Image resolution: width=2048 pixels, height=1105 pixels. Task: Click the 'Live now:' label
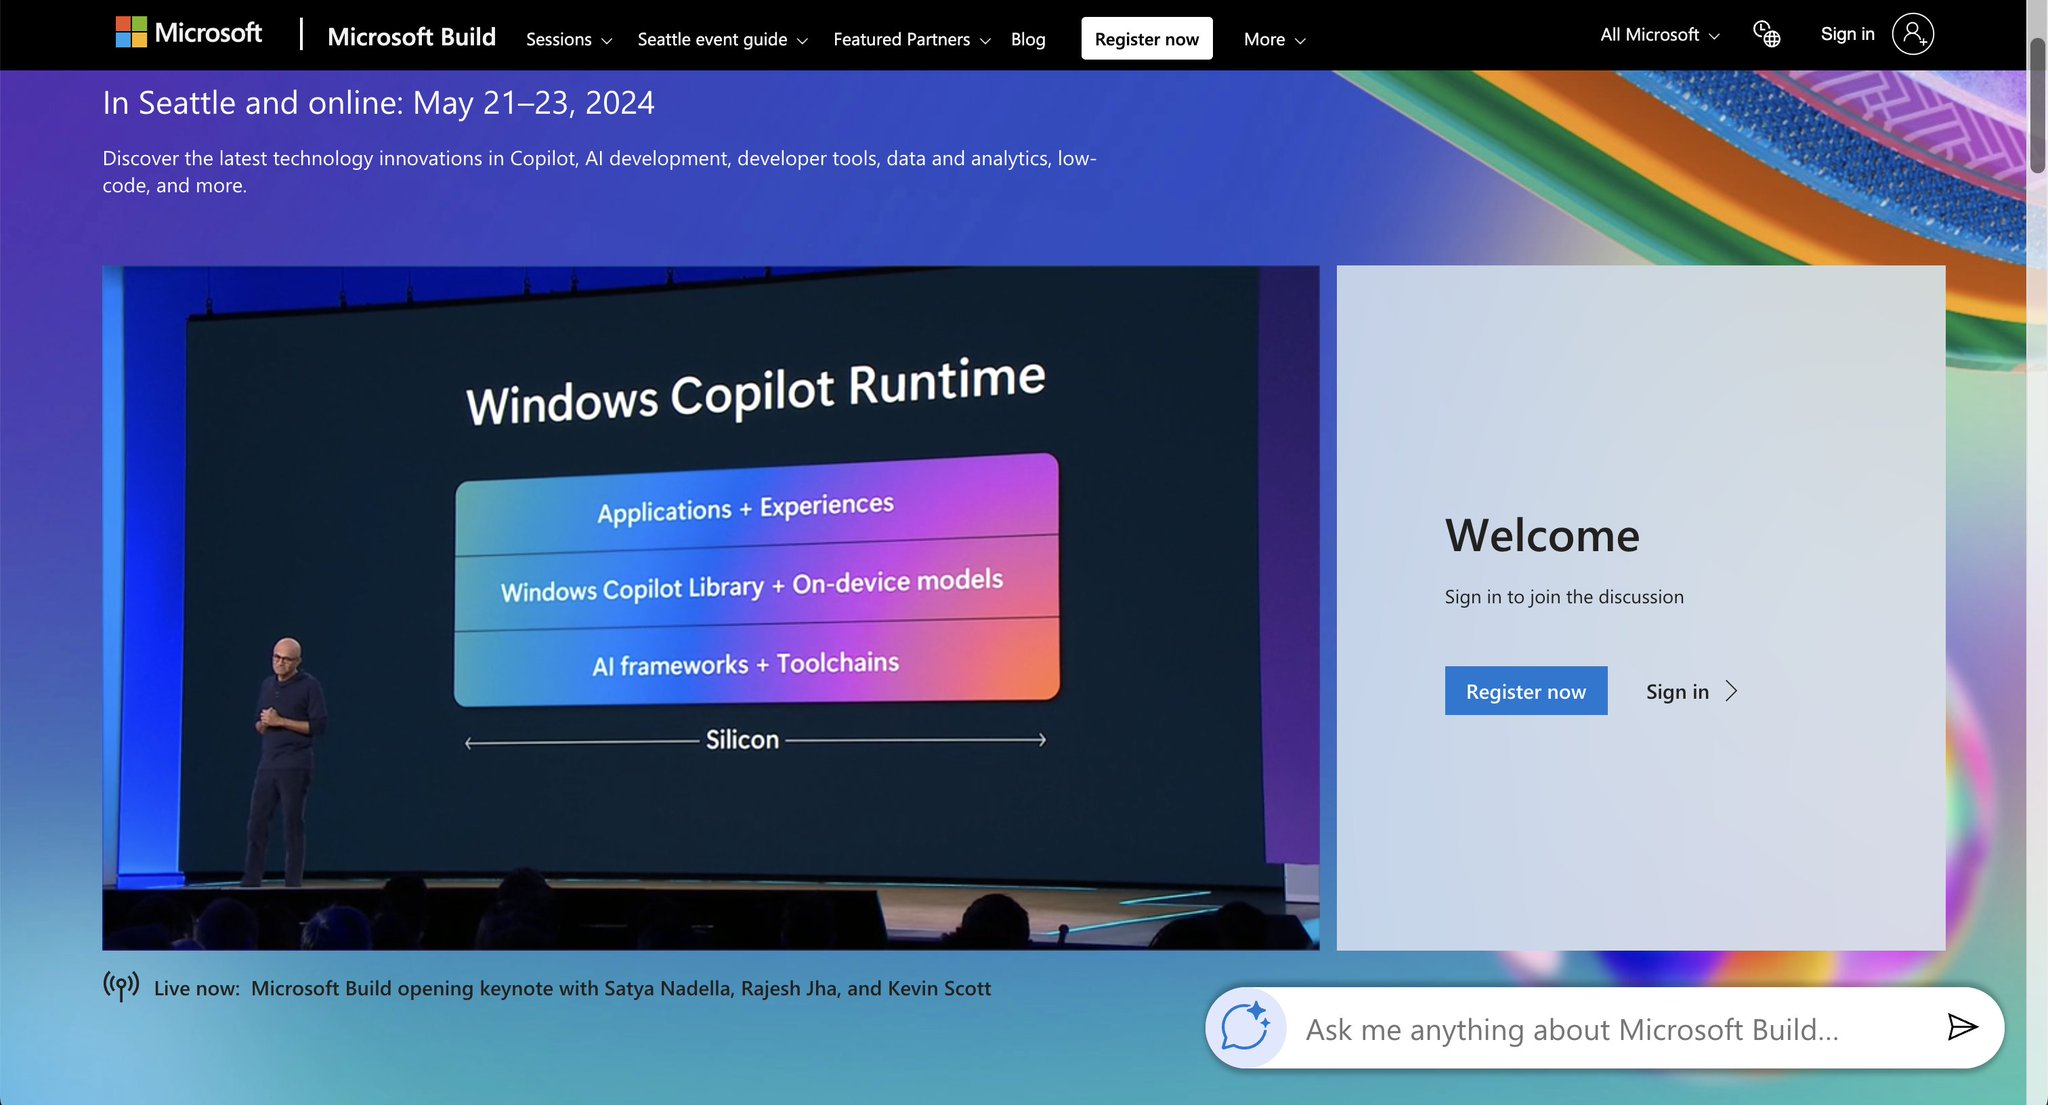(x=197, y=988)
